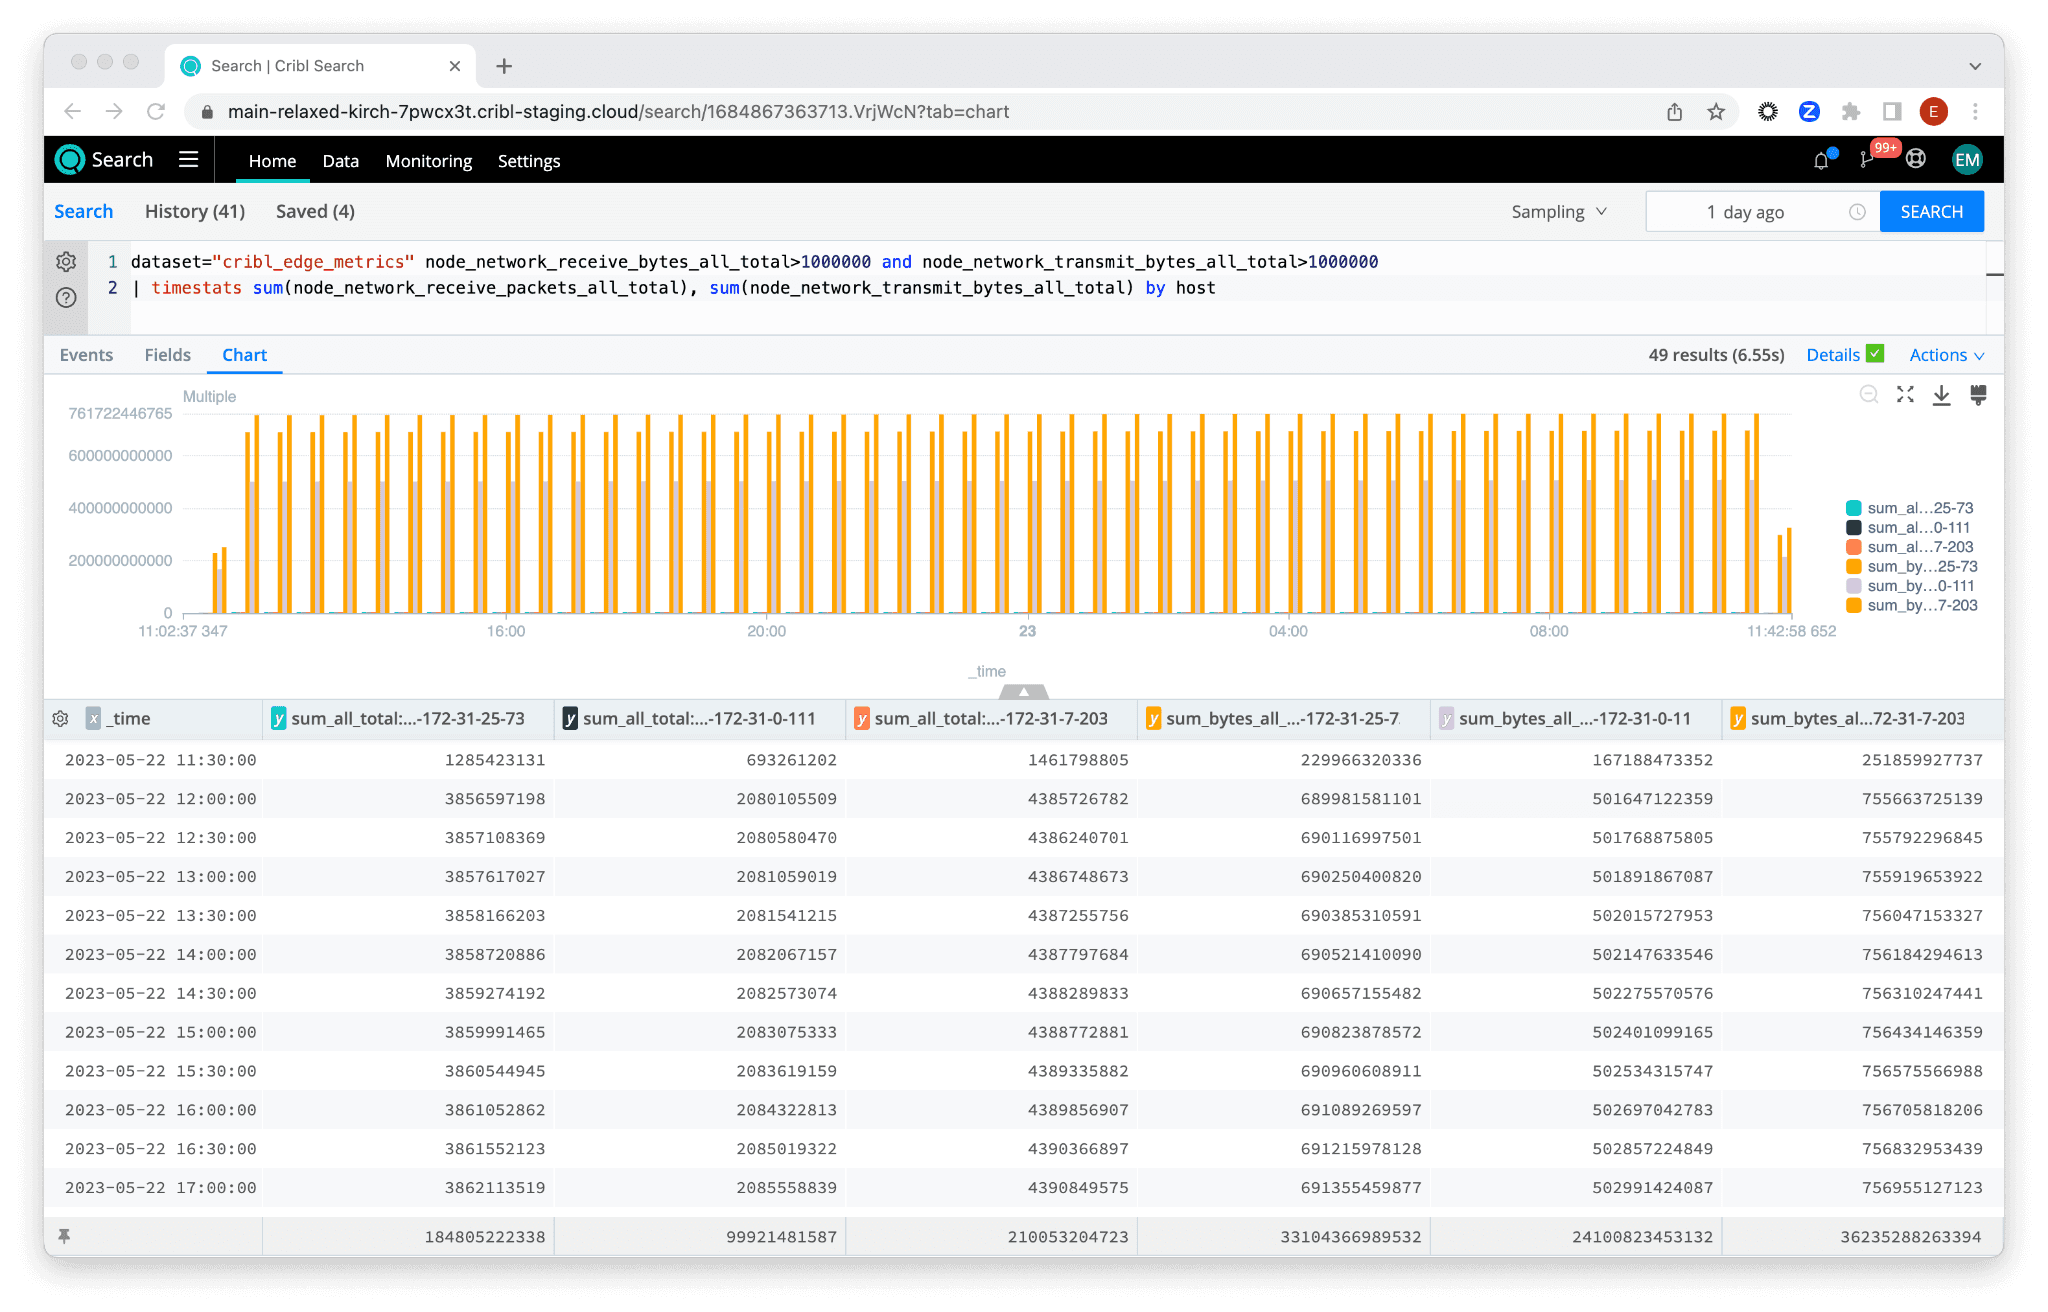Toggle sum_al...25-73 series in chart legend
Image resolution: width=2048 pixels, height=1312 pixels.
click(1908, 508)
